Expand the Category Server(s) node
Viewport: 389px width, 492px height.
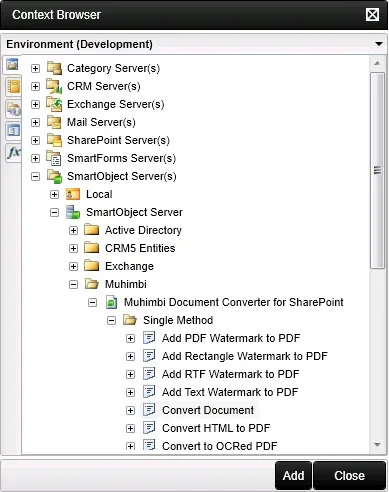(35, 68)
